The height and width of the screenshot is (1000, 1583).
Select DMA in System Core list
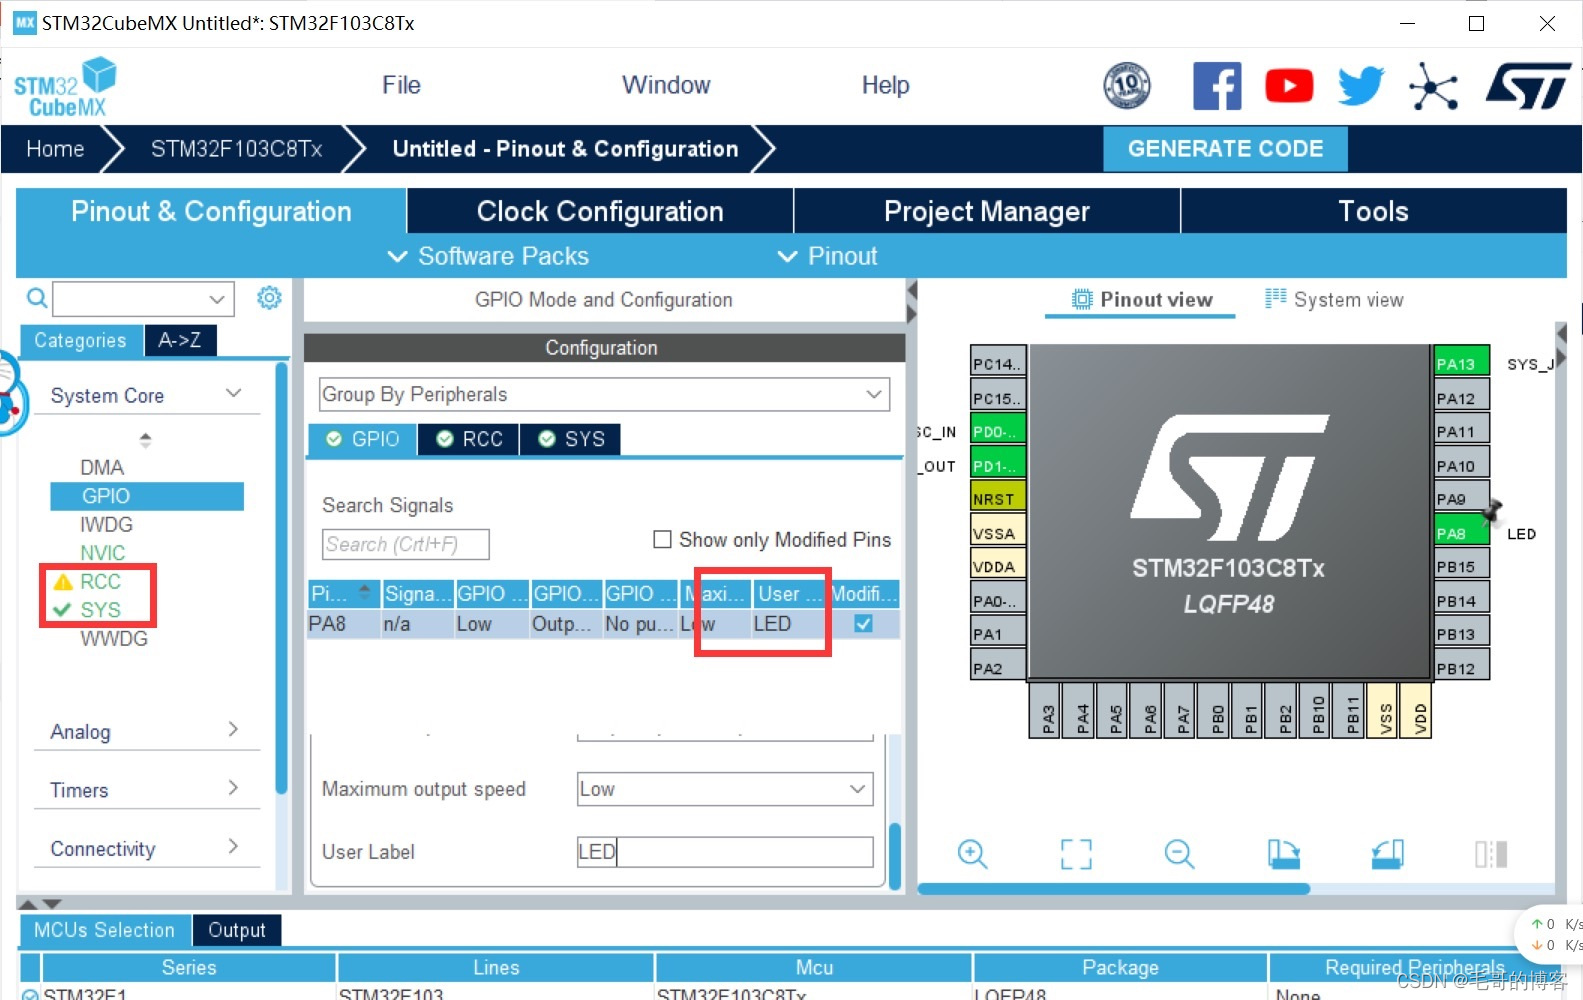tap(102, 467)
